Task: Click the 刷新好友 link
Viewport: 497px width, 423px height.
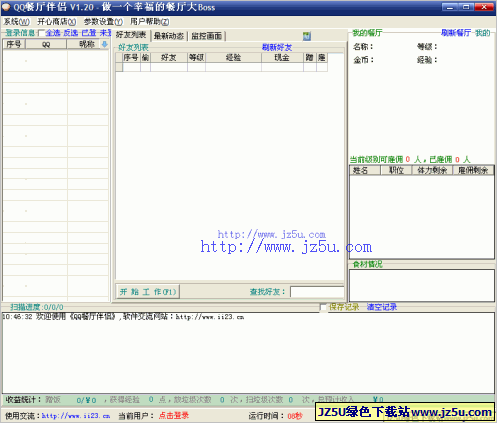Action: pyautogui.click(x=277, y=48)
